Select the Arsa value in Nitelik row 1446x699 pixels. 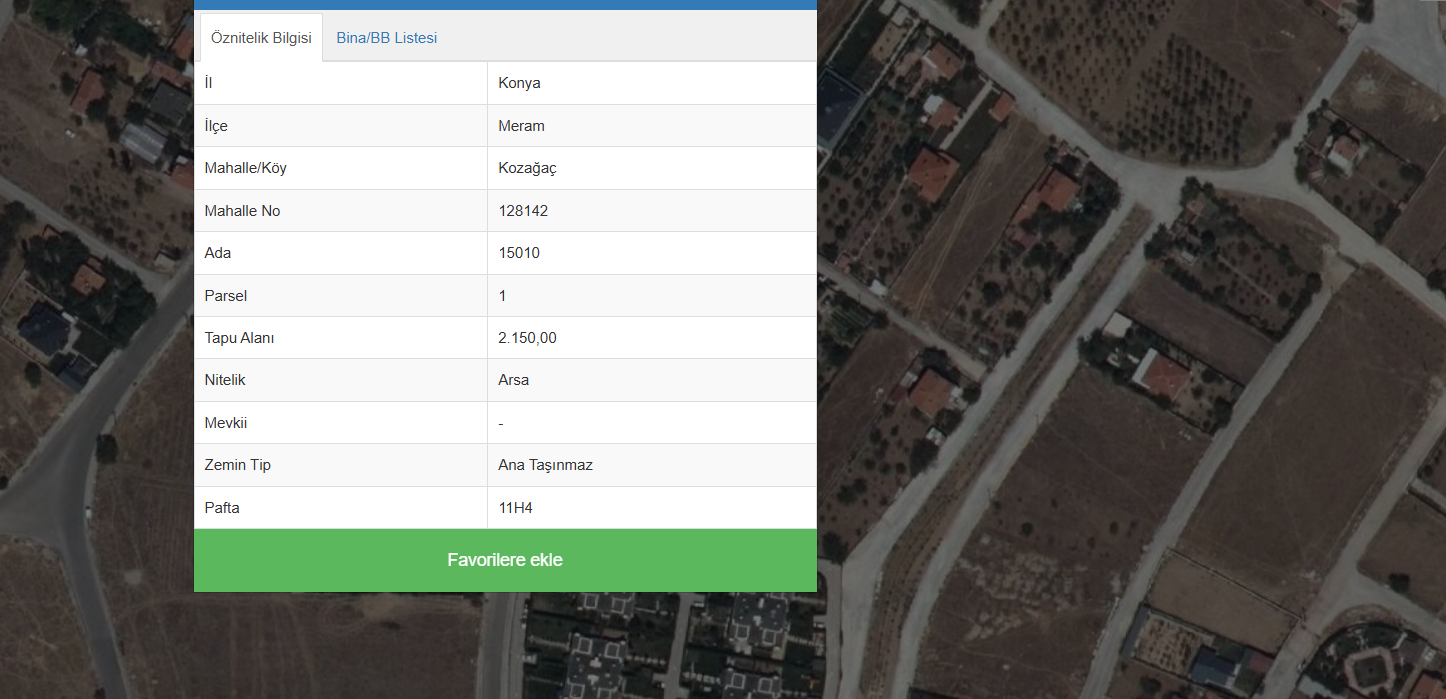(x=513, y=380)
